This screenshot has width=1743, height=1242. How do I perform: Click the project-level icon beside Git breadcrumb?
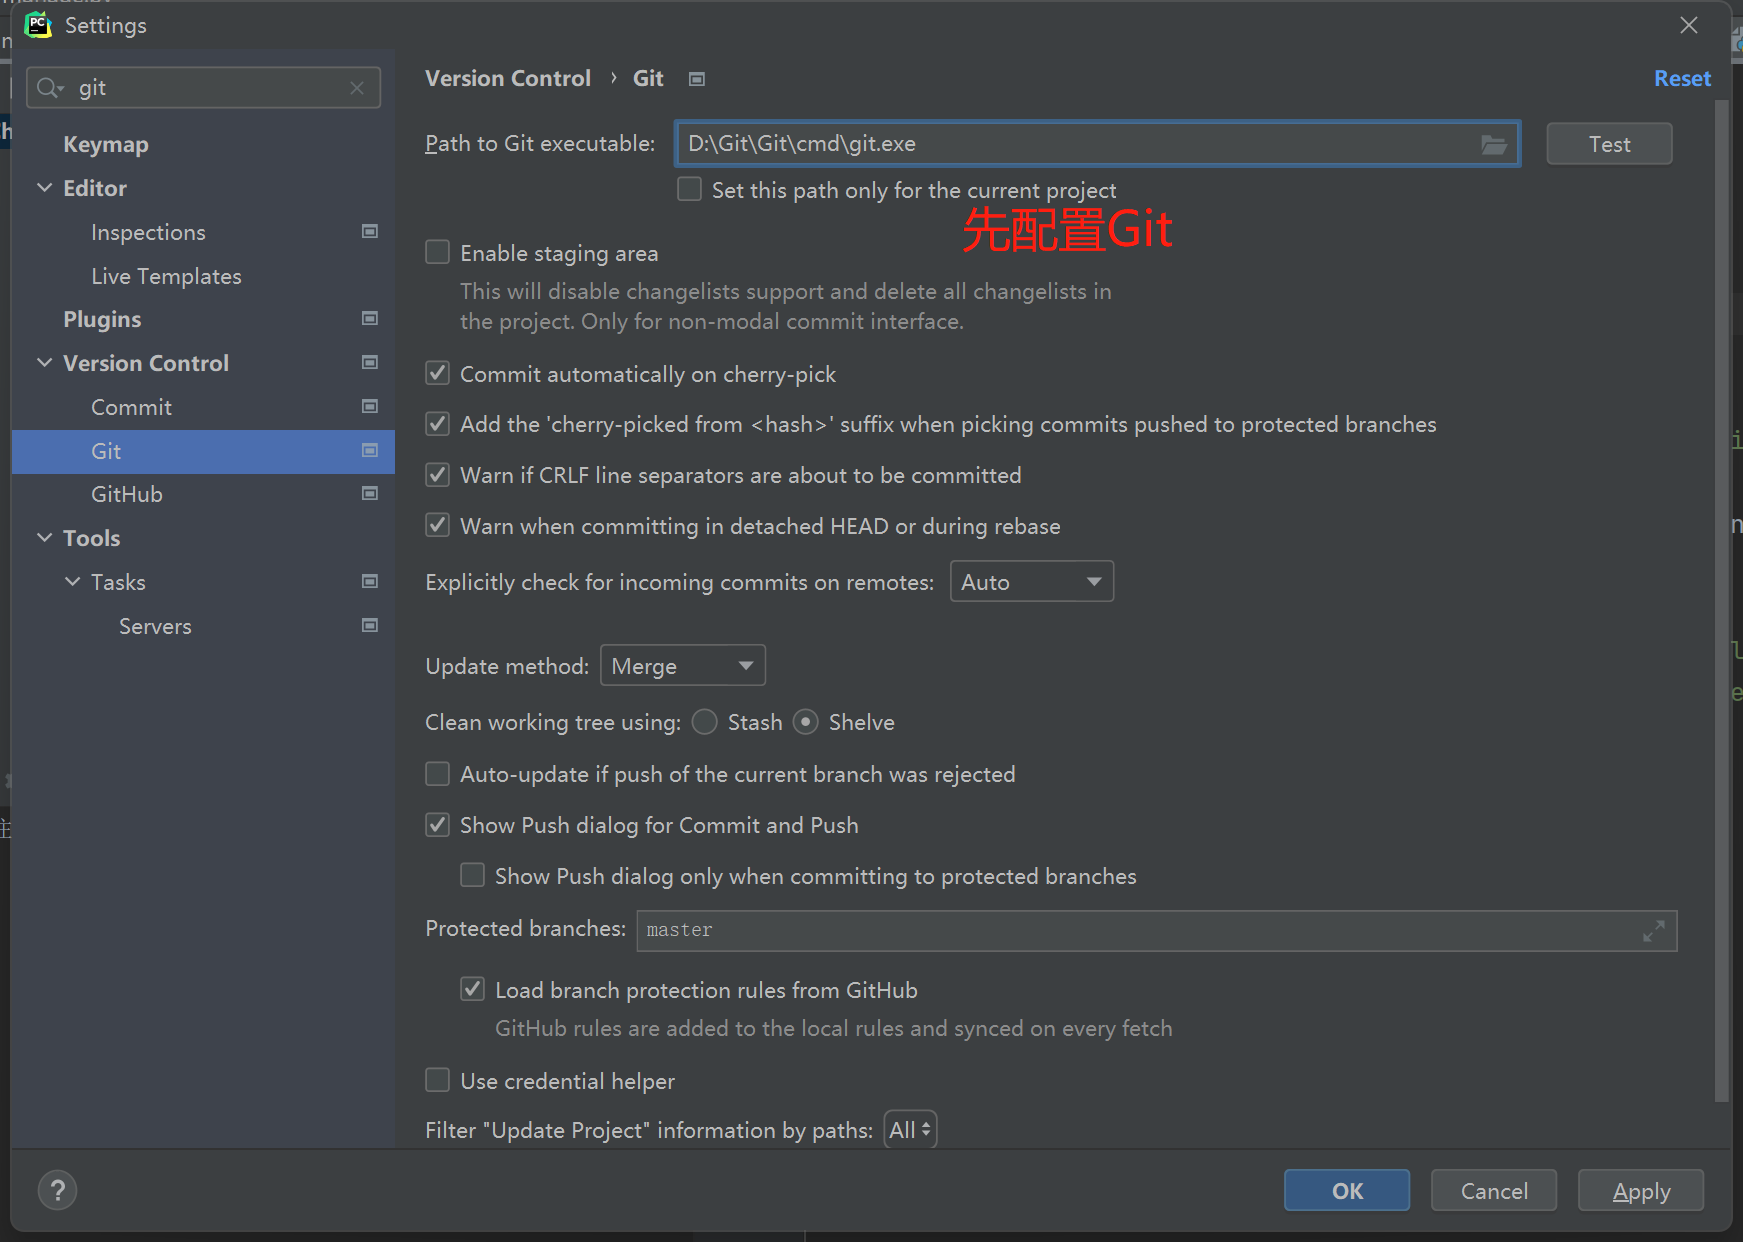click(697, 79)
